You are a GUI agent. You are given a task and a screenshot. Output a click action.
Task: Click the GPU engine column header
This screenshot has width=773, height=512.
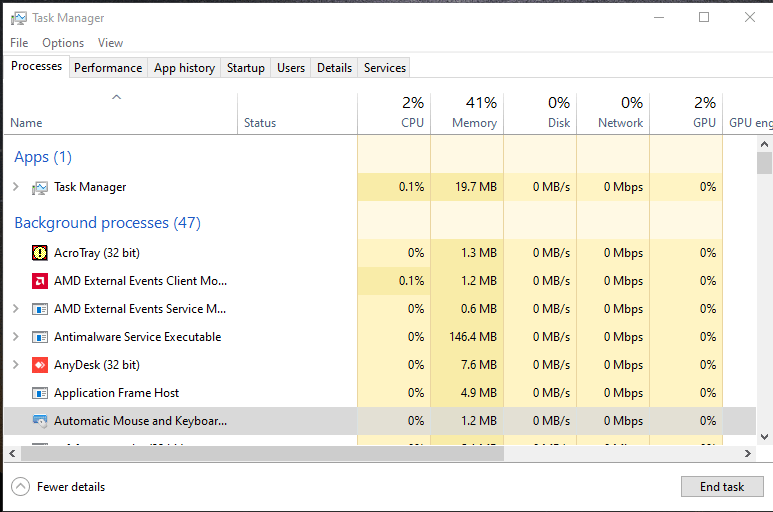click(x=748, y=114)
